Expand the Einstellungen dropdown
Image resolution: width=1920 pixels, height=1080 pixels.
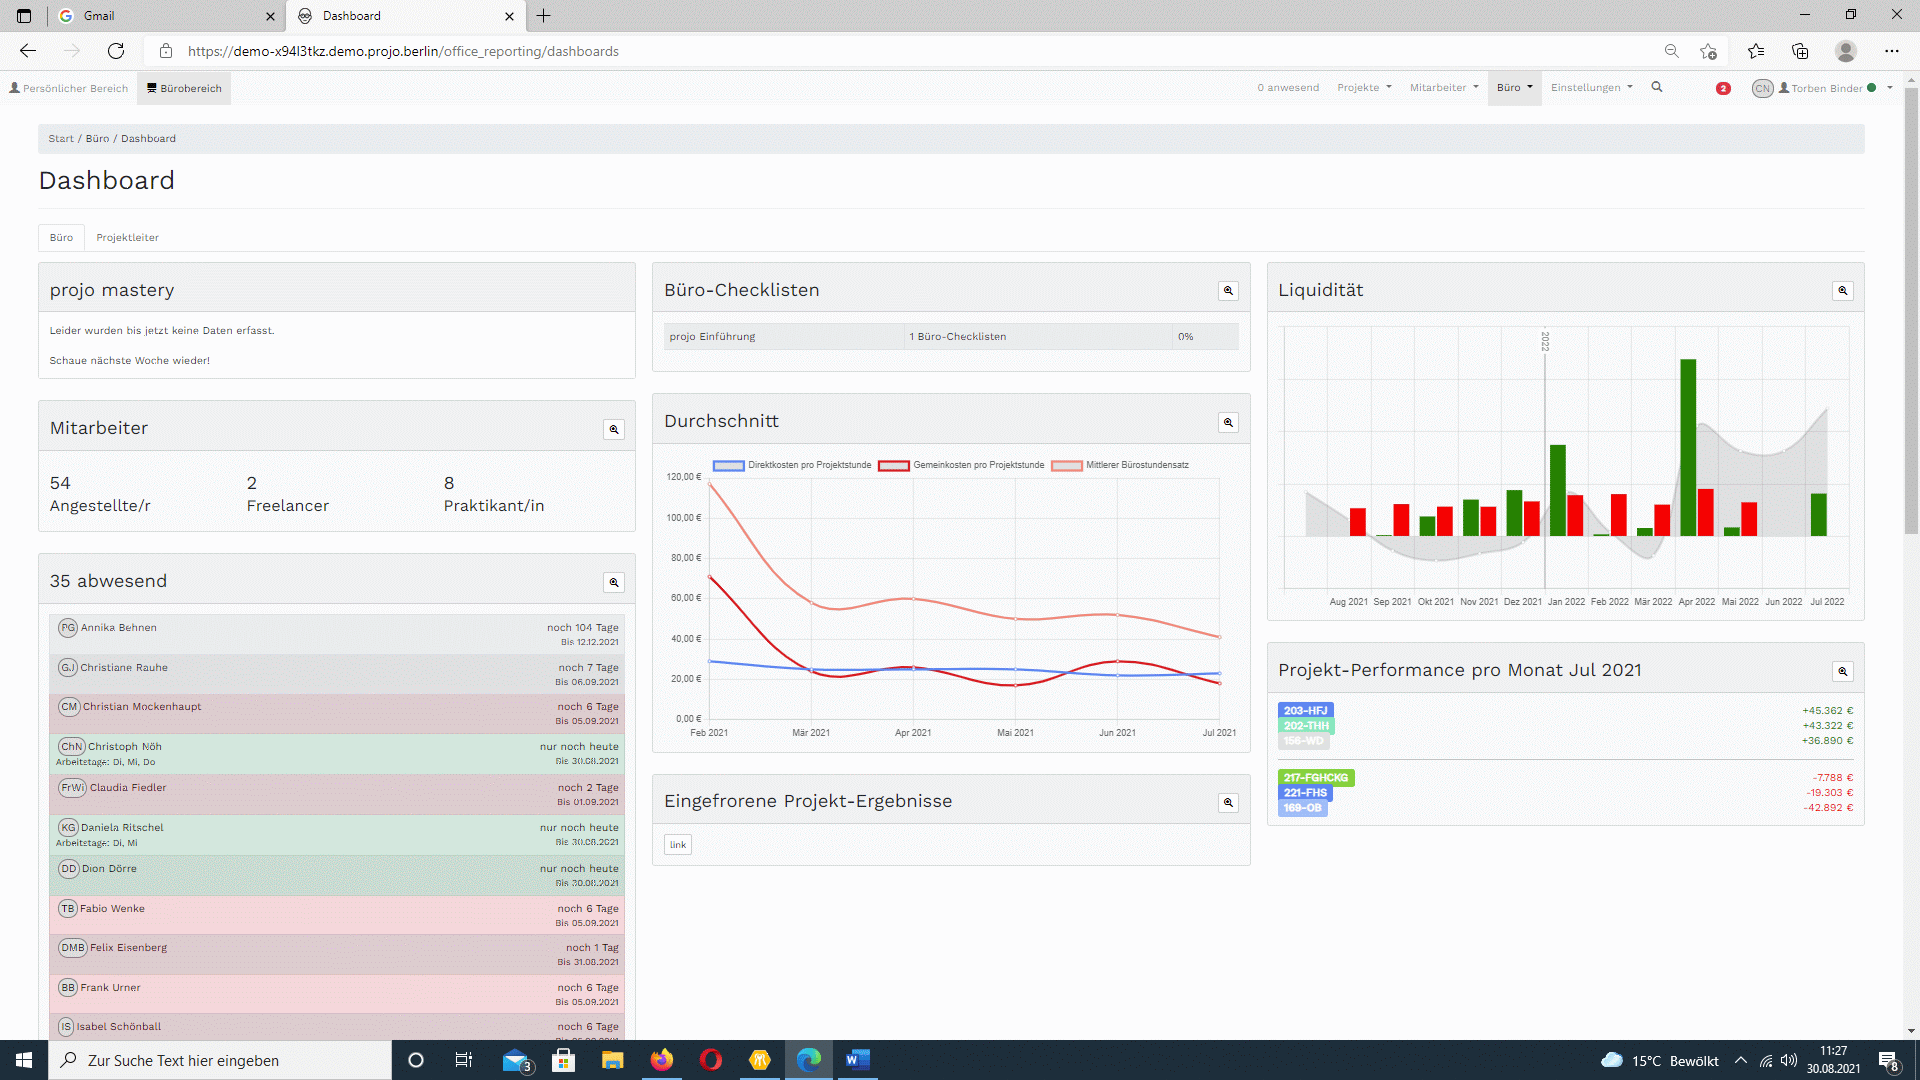tap(1590, 87)
